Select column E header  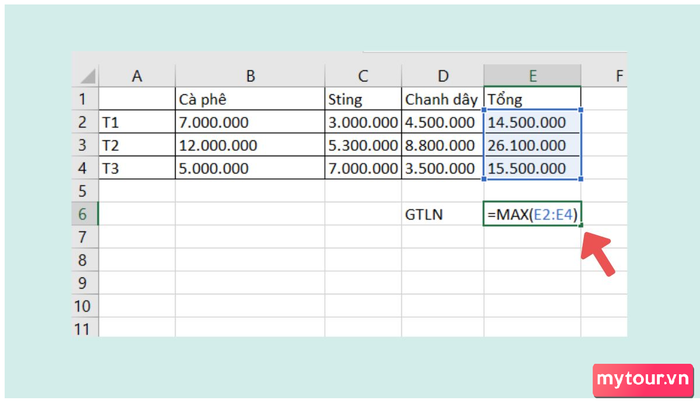click(x=533, y=76)
